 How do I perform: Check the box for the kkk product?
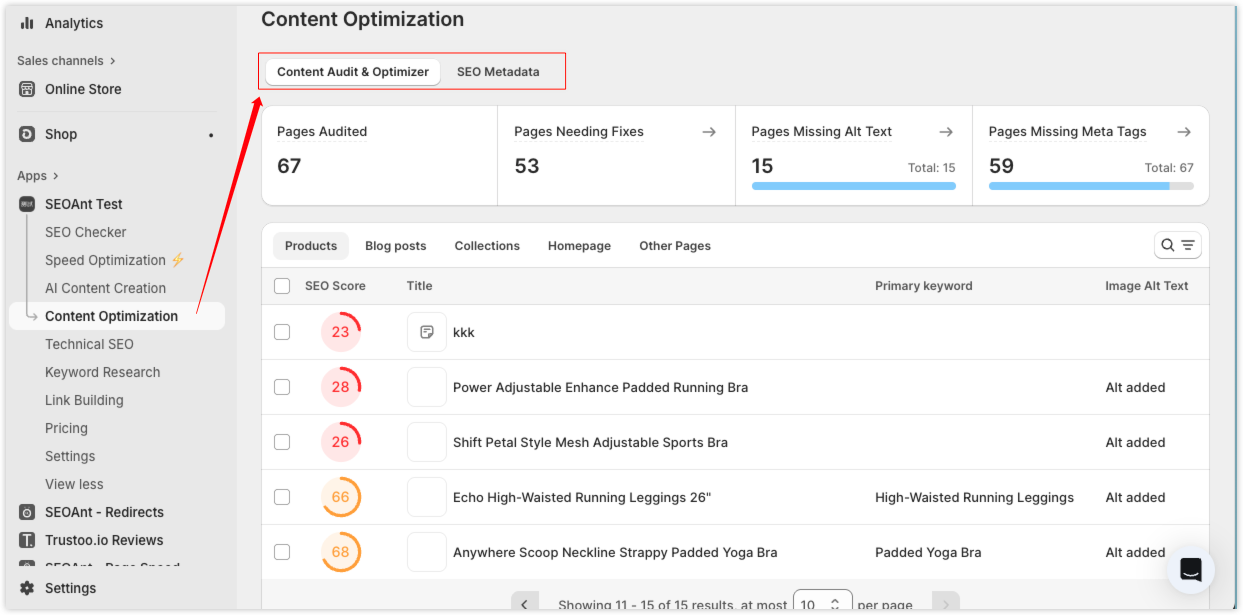pos(282,332)
